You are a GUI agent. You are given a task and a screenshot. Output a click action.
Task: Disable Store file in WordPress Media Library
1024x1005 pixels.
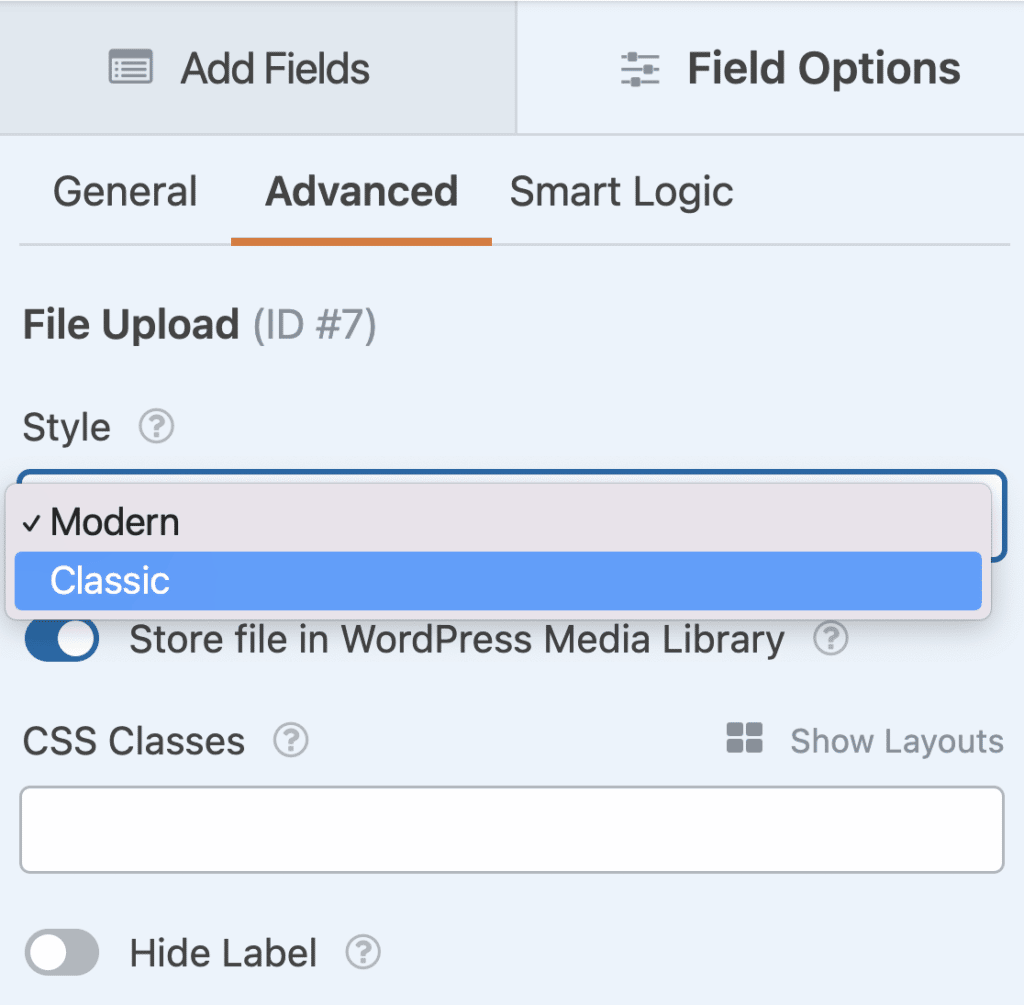click(x=61, y=639)
